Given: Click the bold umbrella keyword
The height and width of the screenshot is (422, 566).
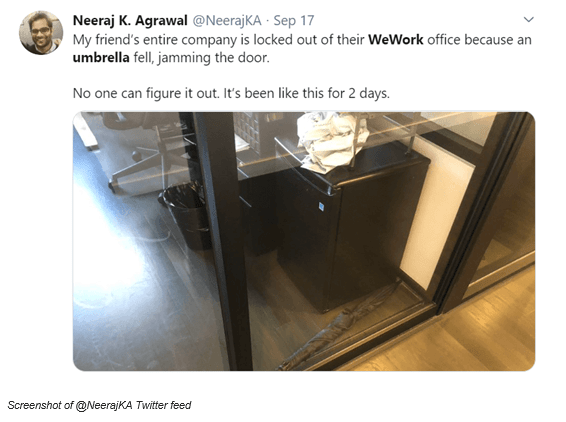Looking at the screenshot, I should click(x=101, y=57).
